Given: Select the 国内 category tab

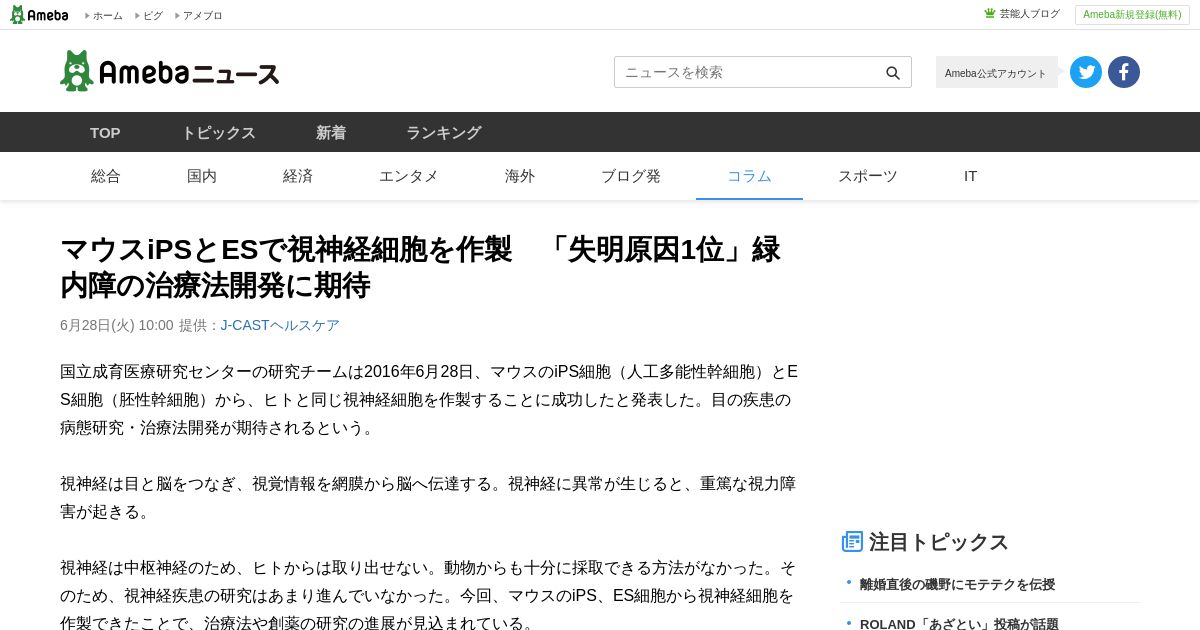Looking at the screenshot, I should click(202, 176).
